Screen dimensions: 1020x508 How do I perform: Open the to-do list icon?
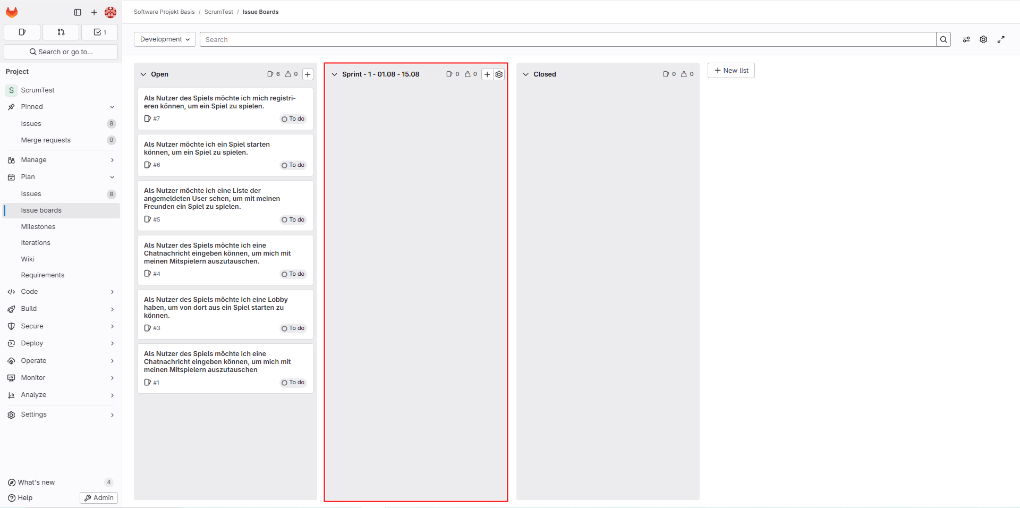click(99, 32)
